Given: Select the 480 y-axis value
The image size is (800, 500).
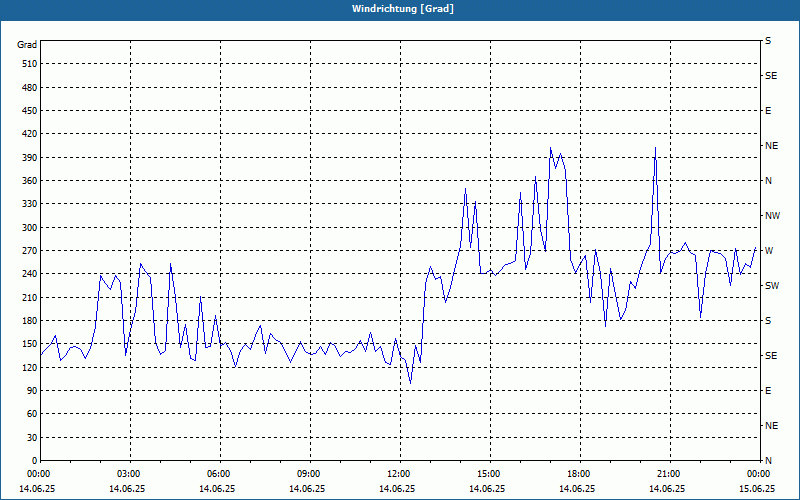Looking at the screenshot, I should pyautogui.click(x=29, y=87).
